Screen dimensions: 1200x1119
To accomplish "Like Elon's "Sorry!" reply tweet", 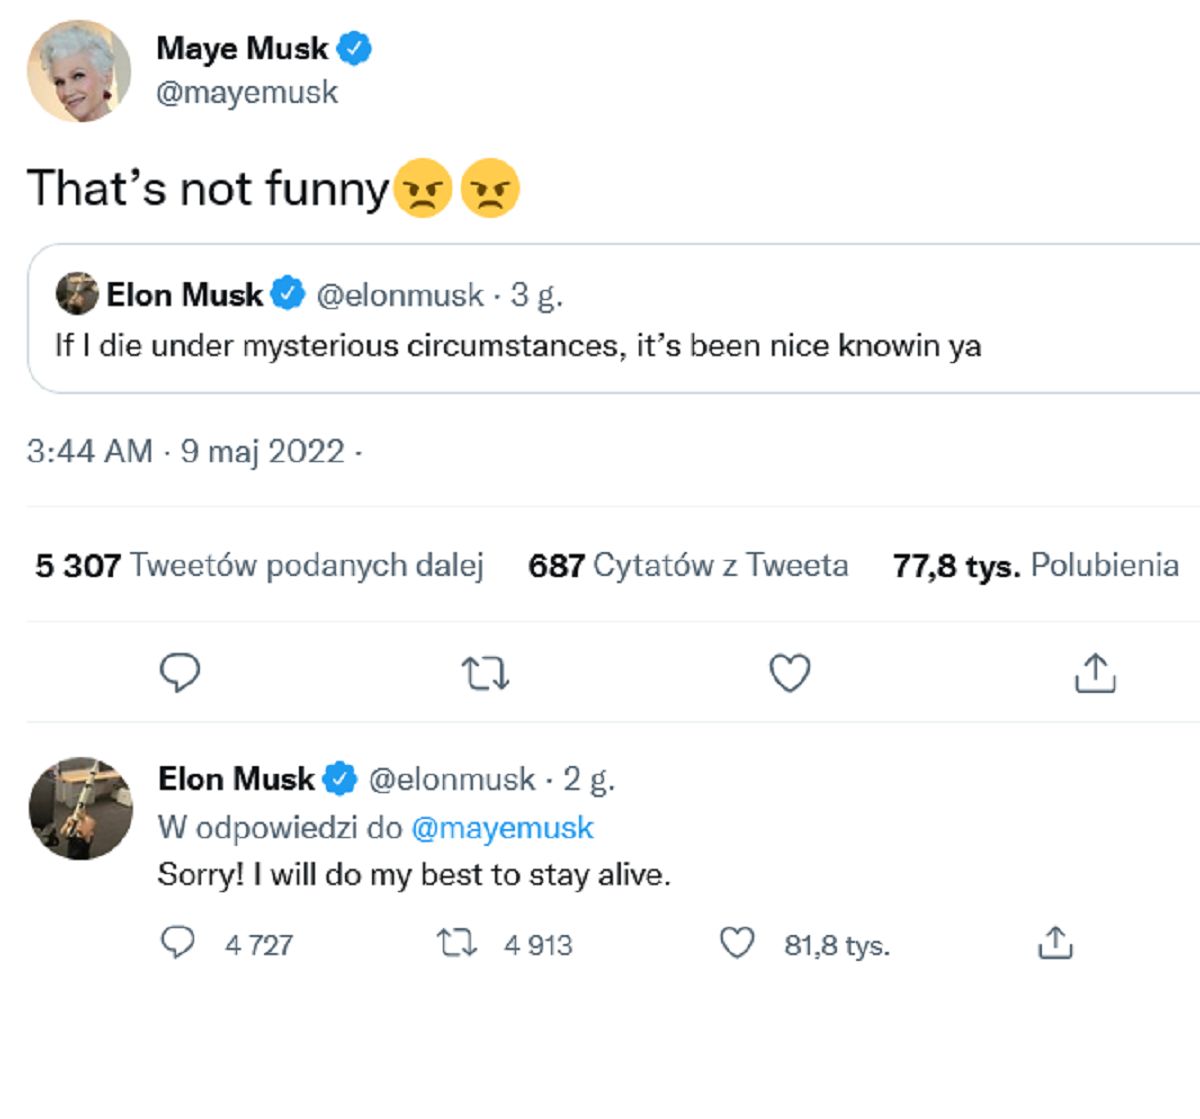I will tap(737, 943).
